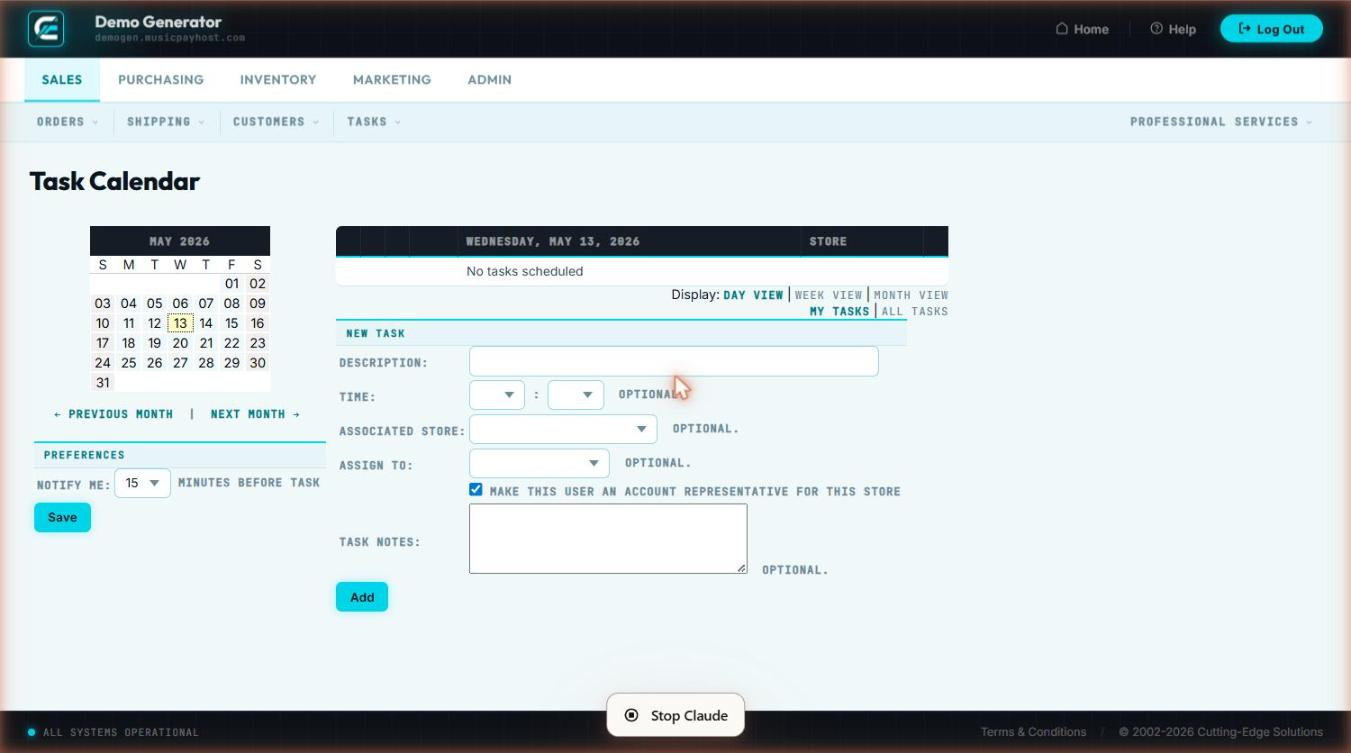
Task: Switch display to Month View
Action: 911,295
